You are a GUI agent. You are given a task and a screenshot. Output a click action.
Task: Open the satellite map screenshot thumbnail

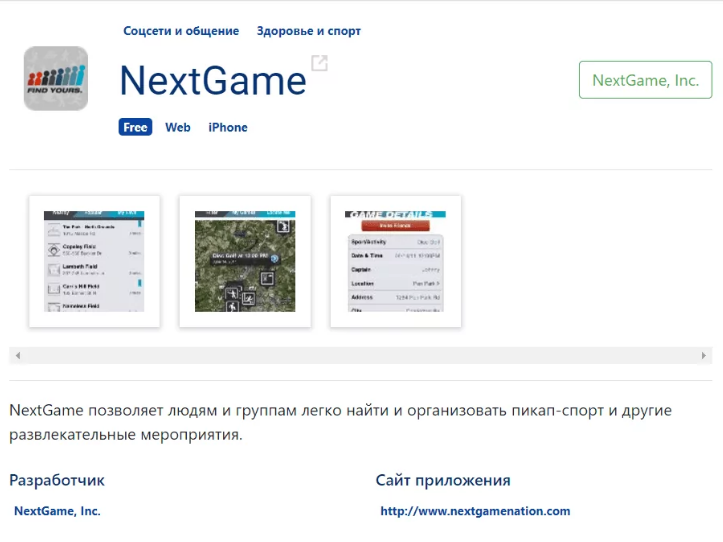coord(245,262)
